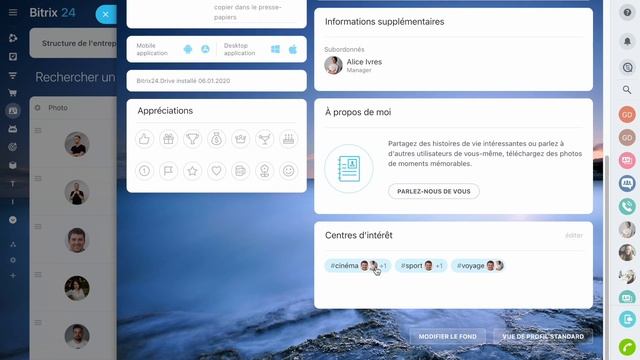This screenshot has width=640, height=360.
Task: Open the help question mark icon
Action: [x=627, y=13]
